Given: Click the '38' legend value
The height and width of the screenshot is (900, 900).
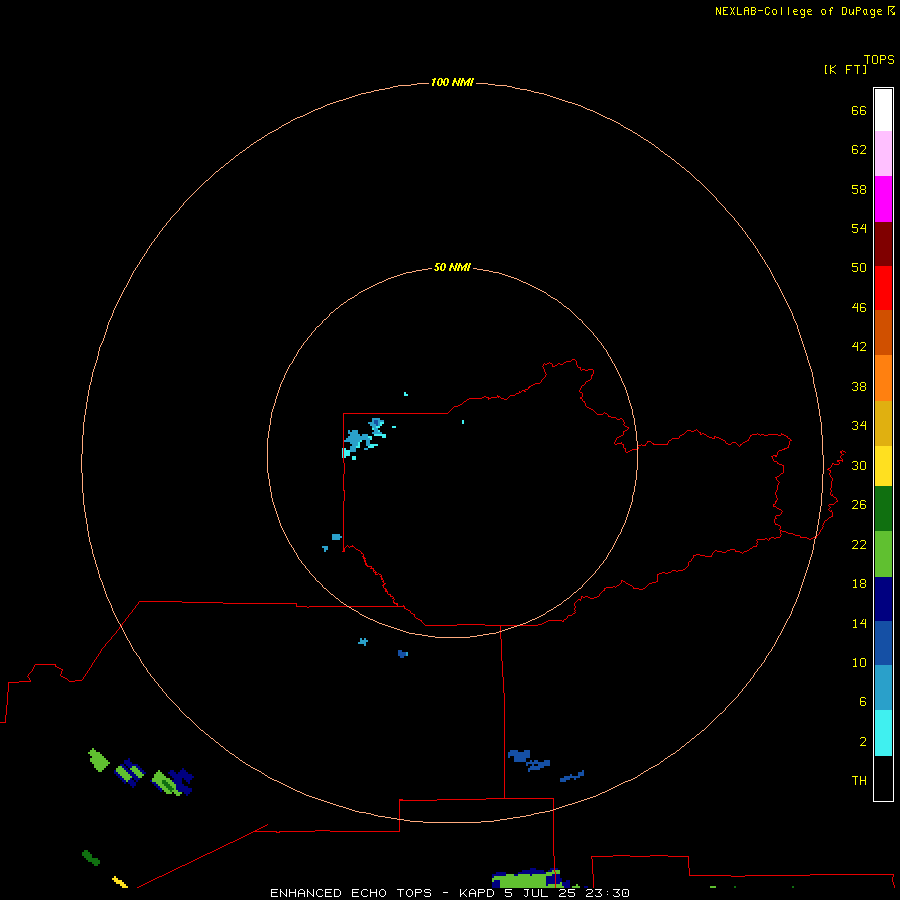Looking at the screenshot, I should point(859,386).
